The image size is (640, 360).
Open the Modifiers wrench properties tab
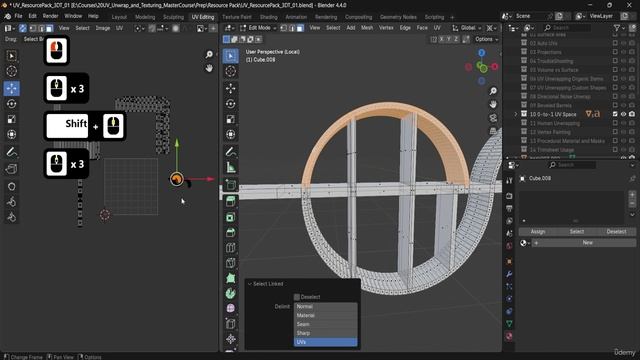tap(509, 274)
